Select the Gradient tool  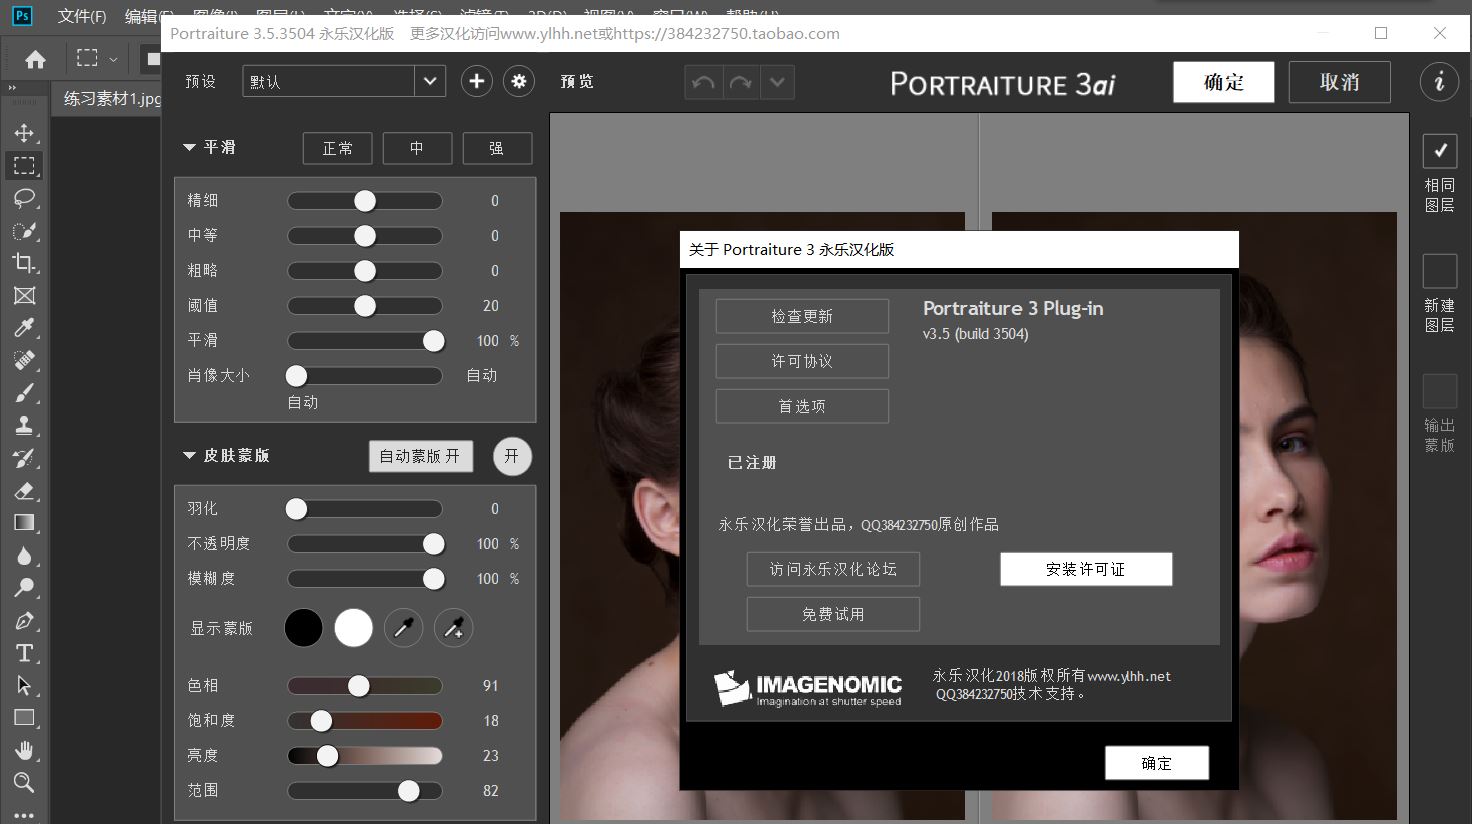(24, 523)
